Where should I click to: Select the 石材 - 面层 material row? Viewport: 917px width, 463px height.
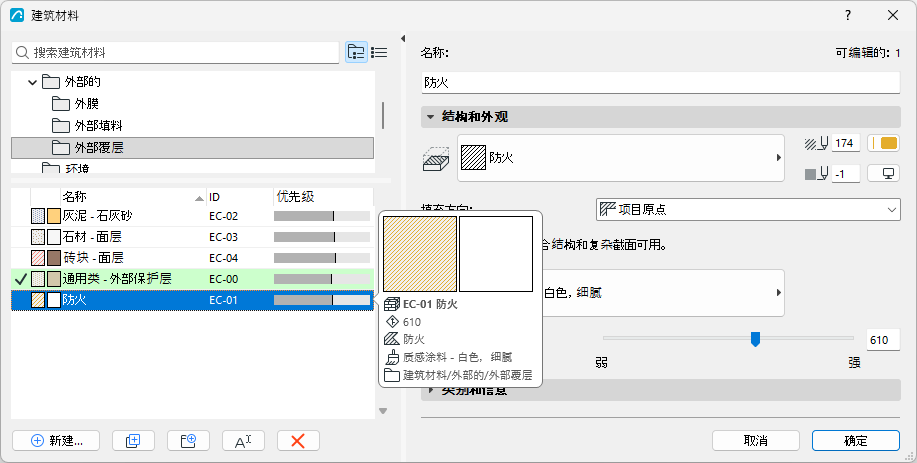point(192,237)
